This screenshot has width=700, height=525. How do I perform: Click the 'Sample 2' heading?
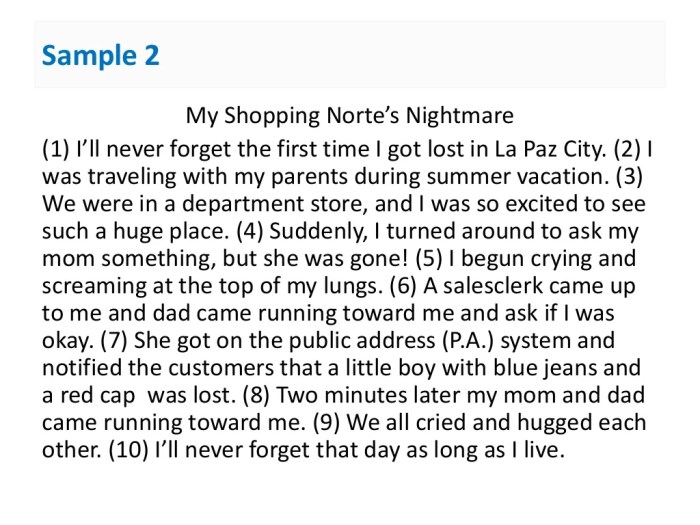pos(100,54)
